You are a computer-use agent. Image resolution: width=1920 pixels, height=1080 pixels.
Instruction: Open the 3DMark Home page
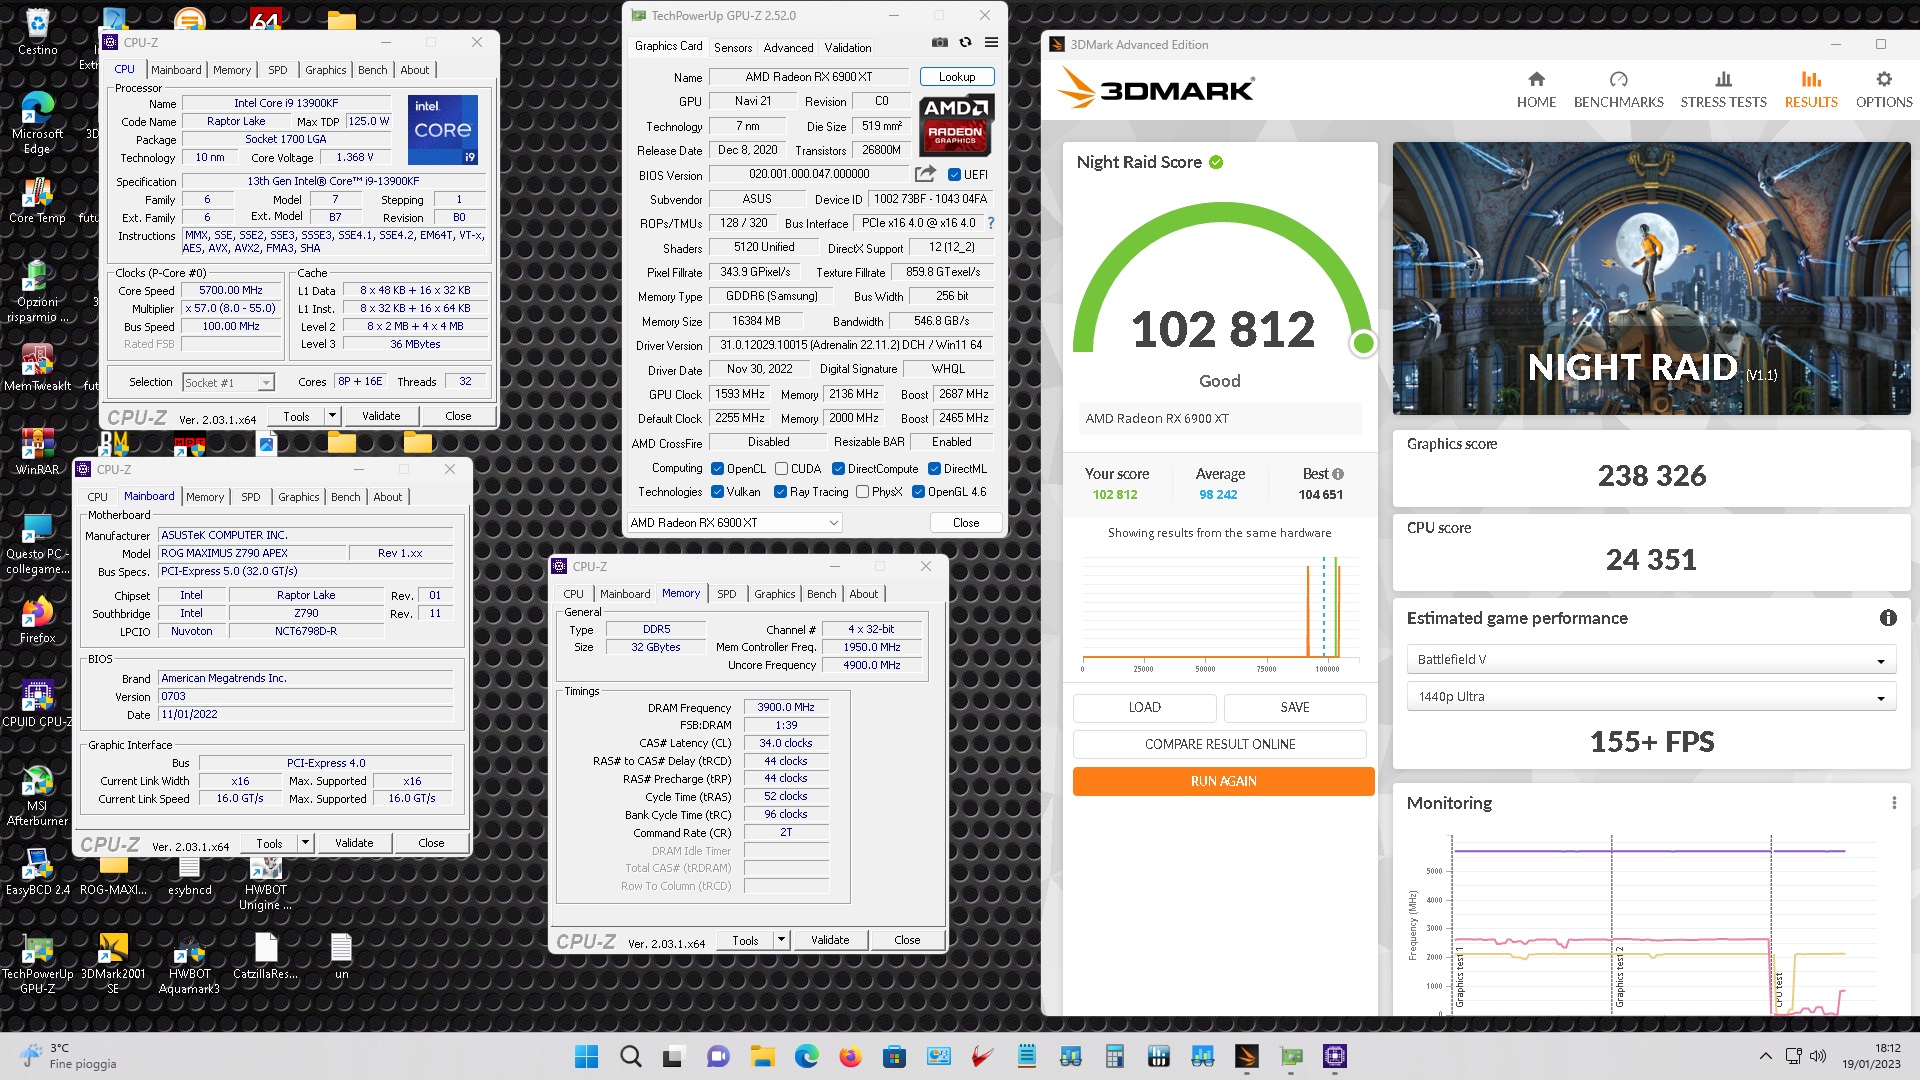pyautogui.click(x=1536, y=89)
